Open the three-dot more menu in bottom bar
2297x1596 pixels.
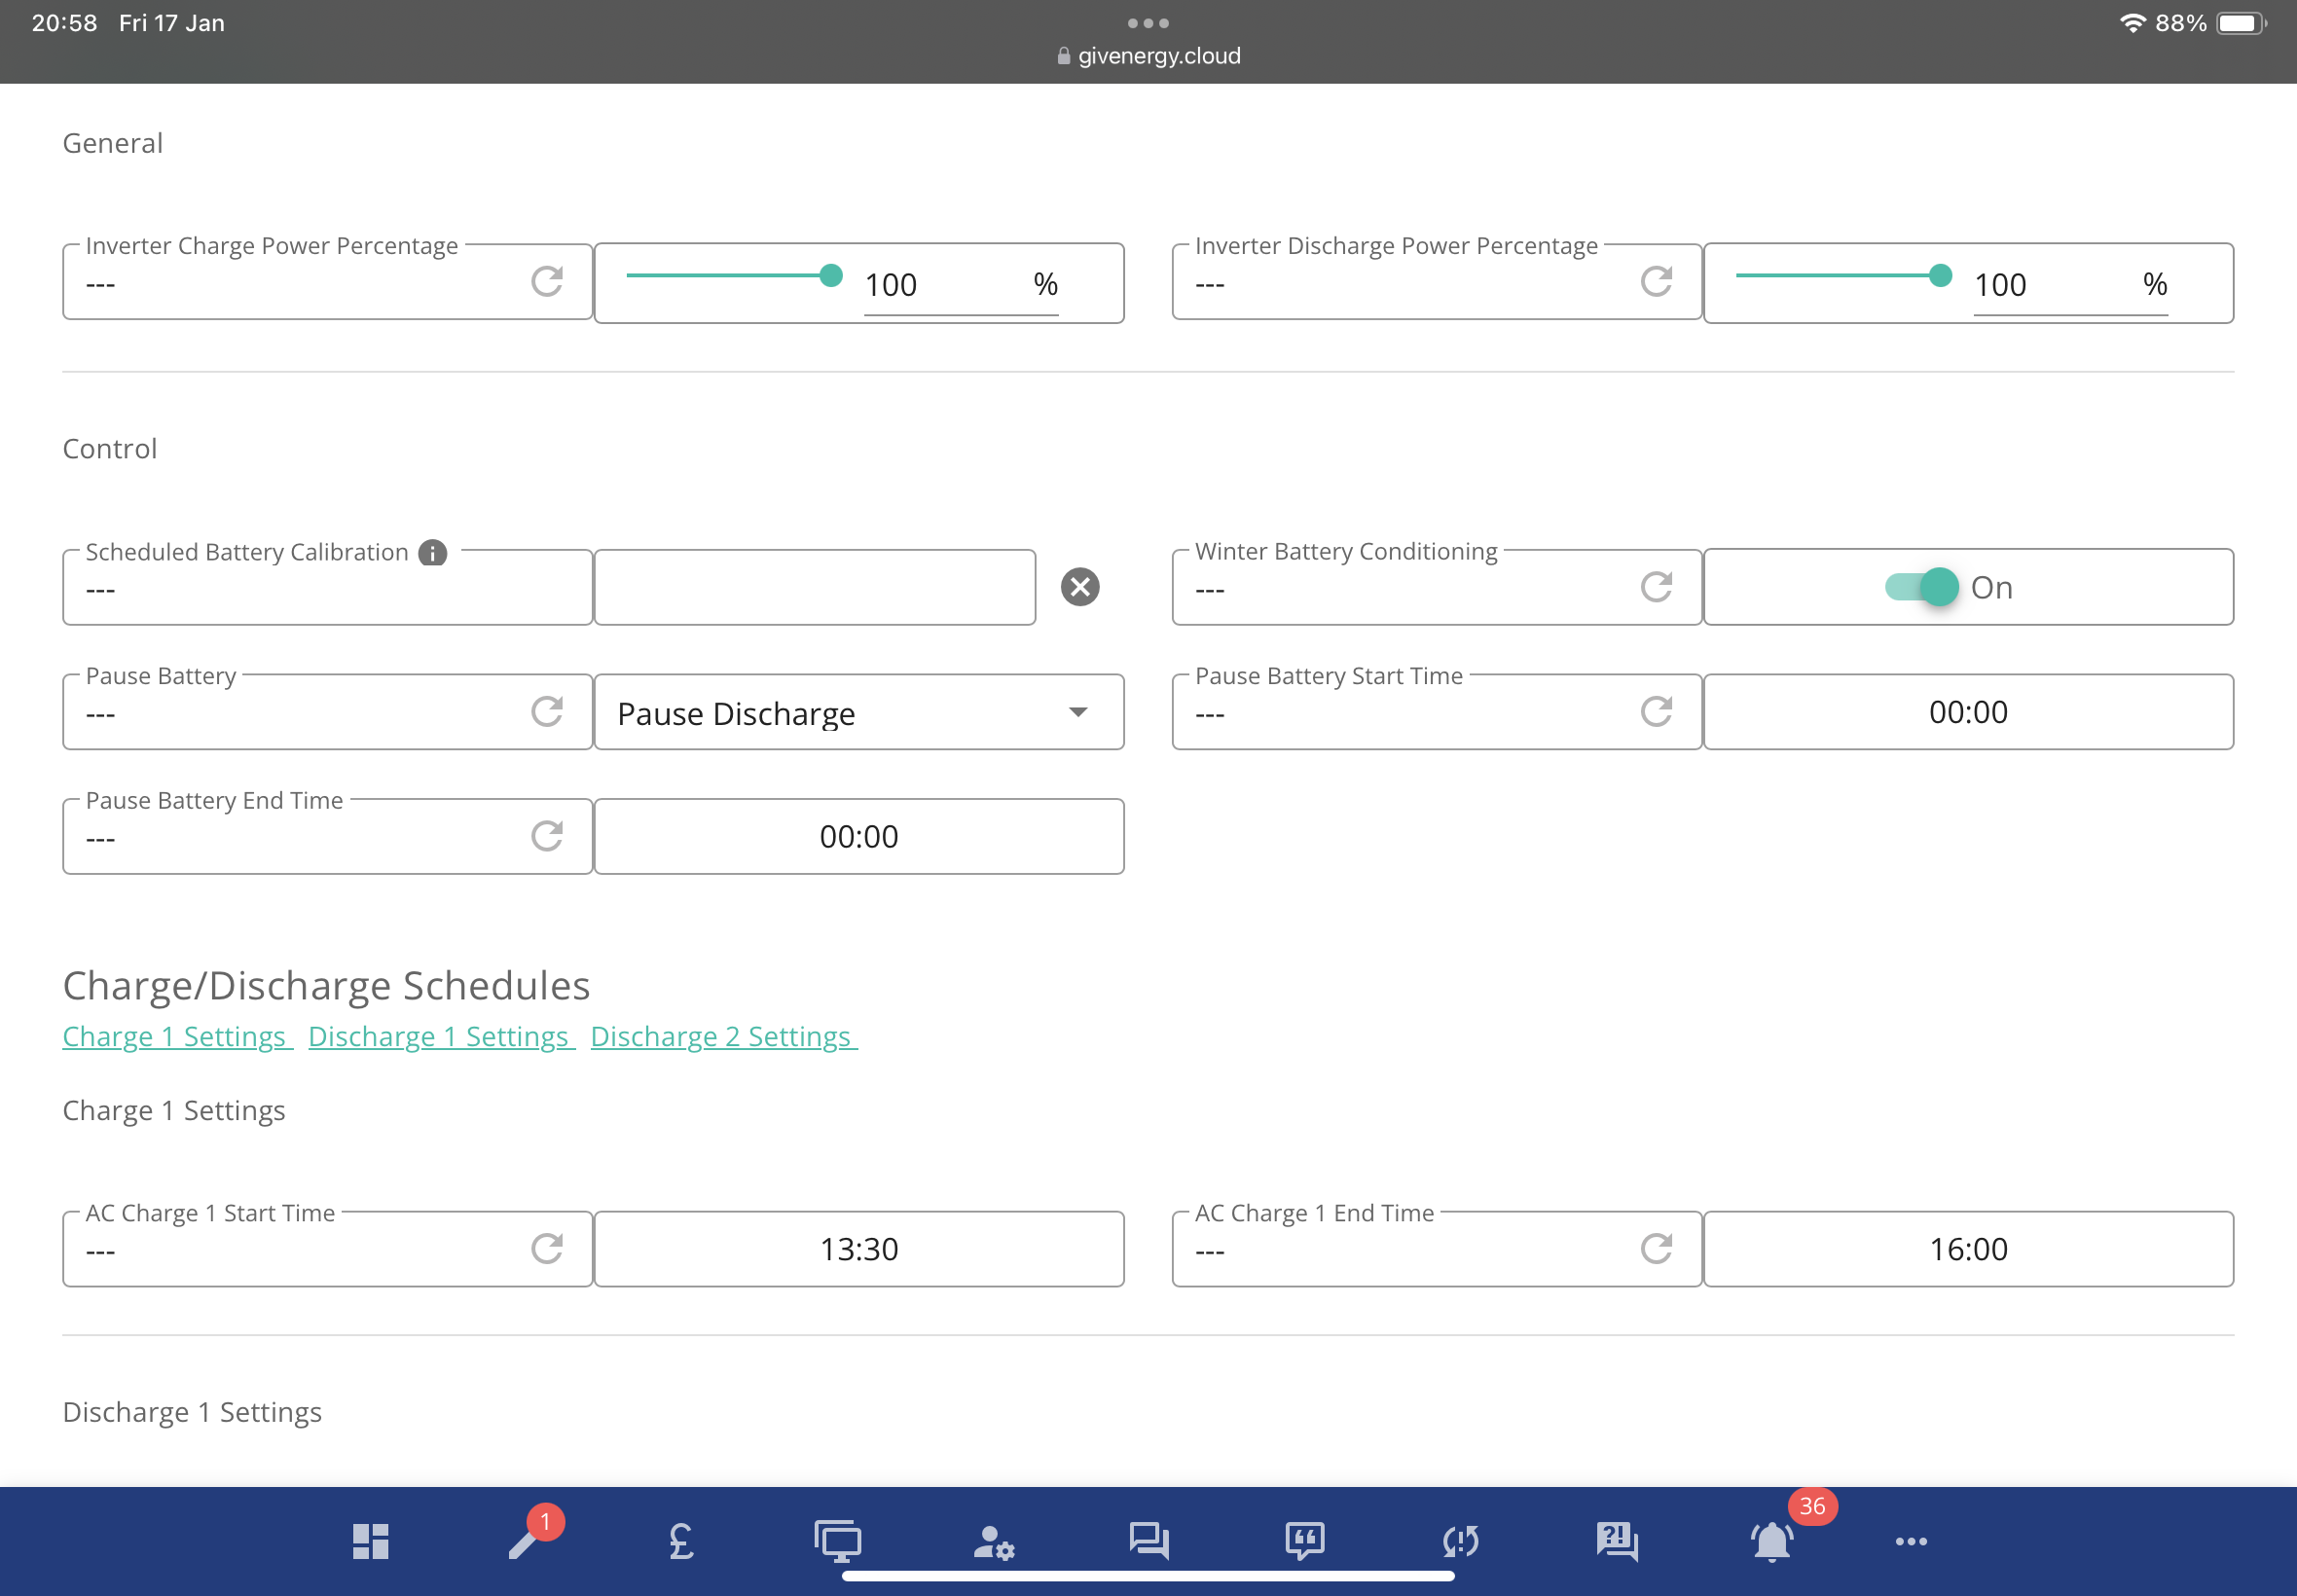(1911, 1541)
